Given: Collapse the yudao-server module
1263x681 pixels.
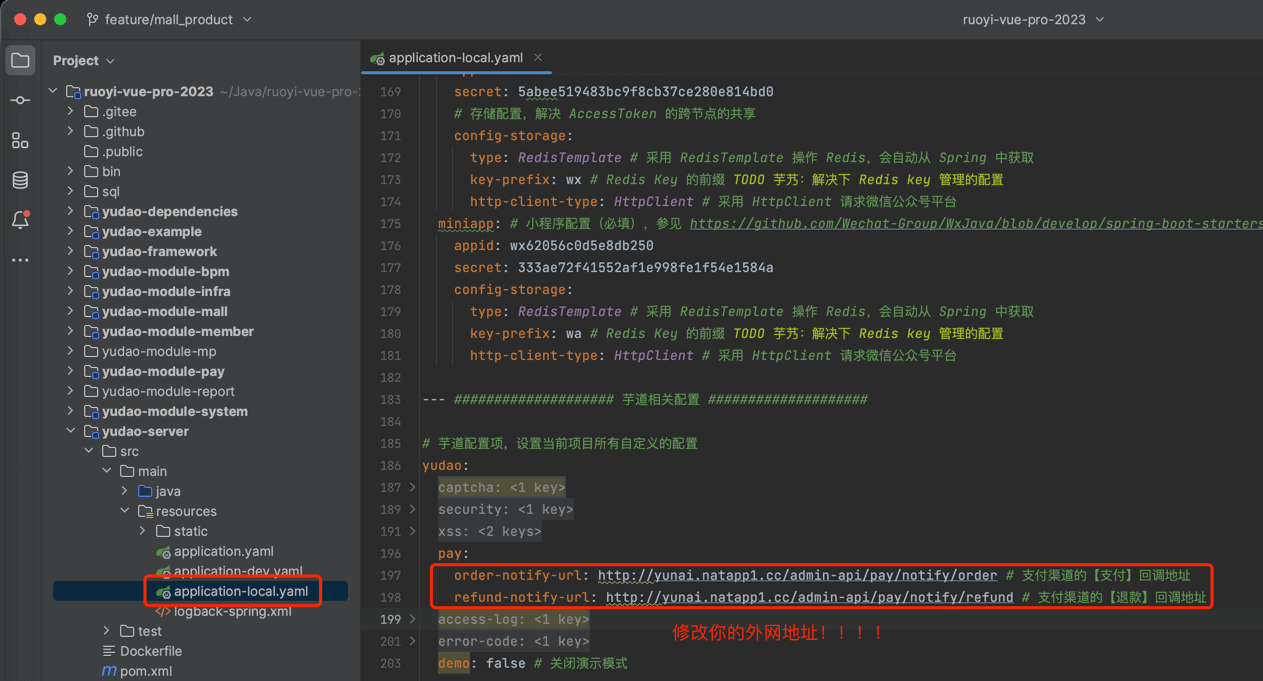Looking at the screenshot, I should pos(70,431).
